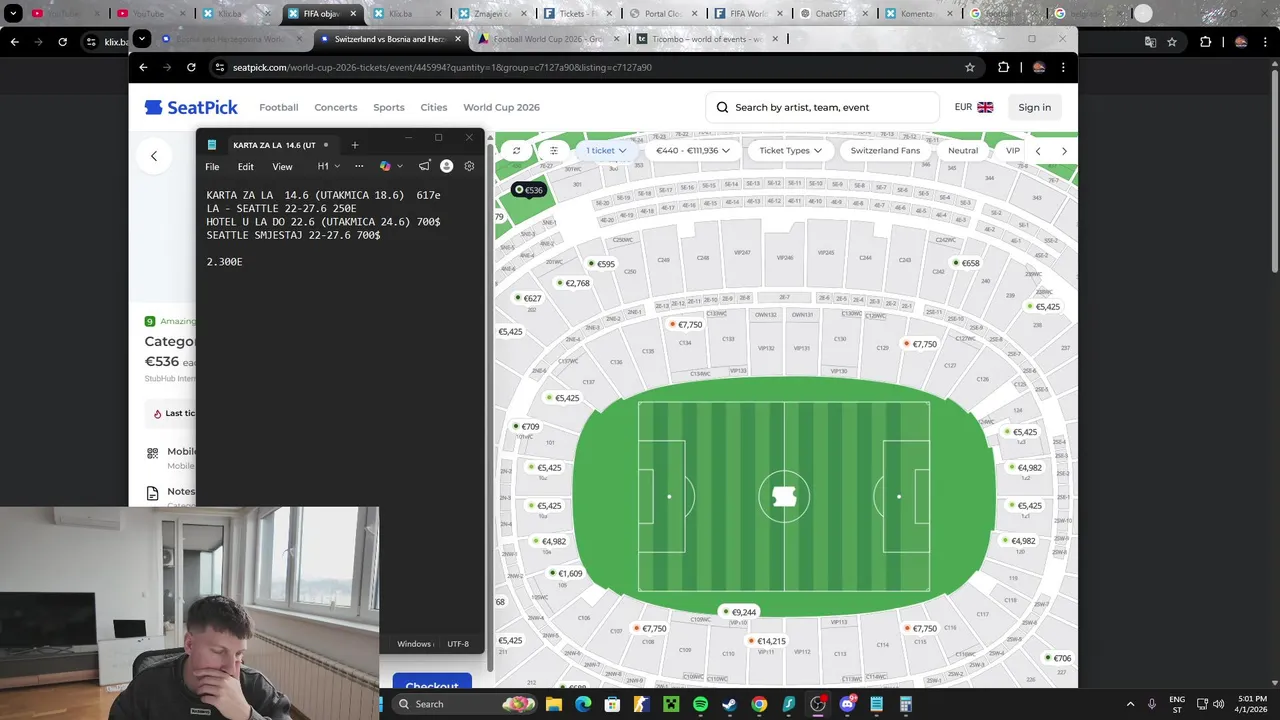The width and height of the screenshot is (1280, 720).
Task: Click the search magnifier icon in SeatPick
Action: (x=722, y=107)
